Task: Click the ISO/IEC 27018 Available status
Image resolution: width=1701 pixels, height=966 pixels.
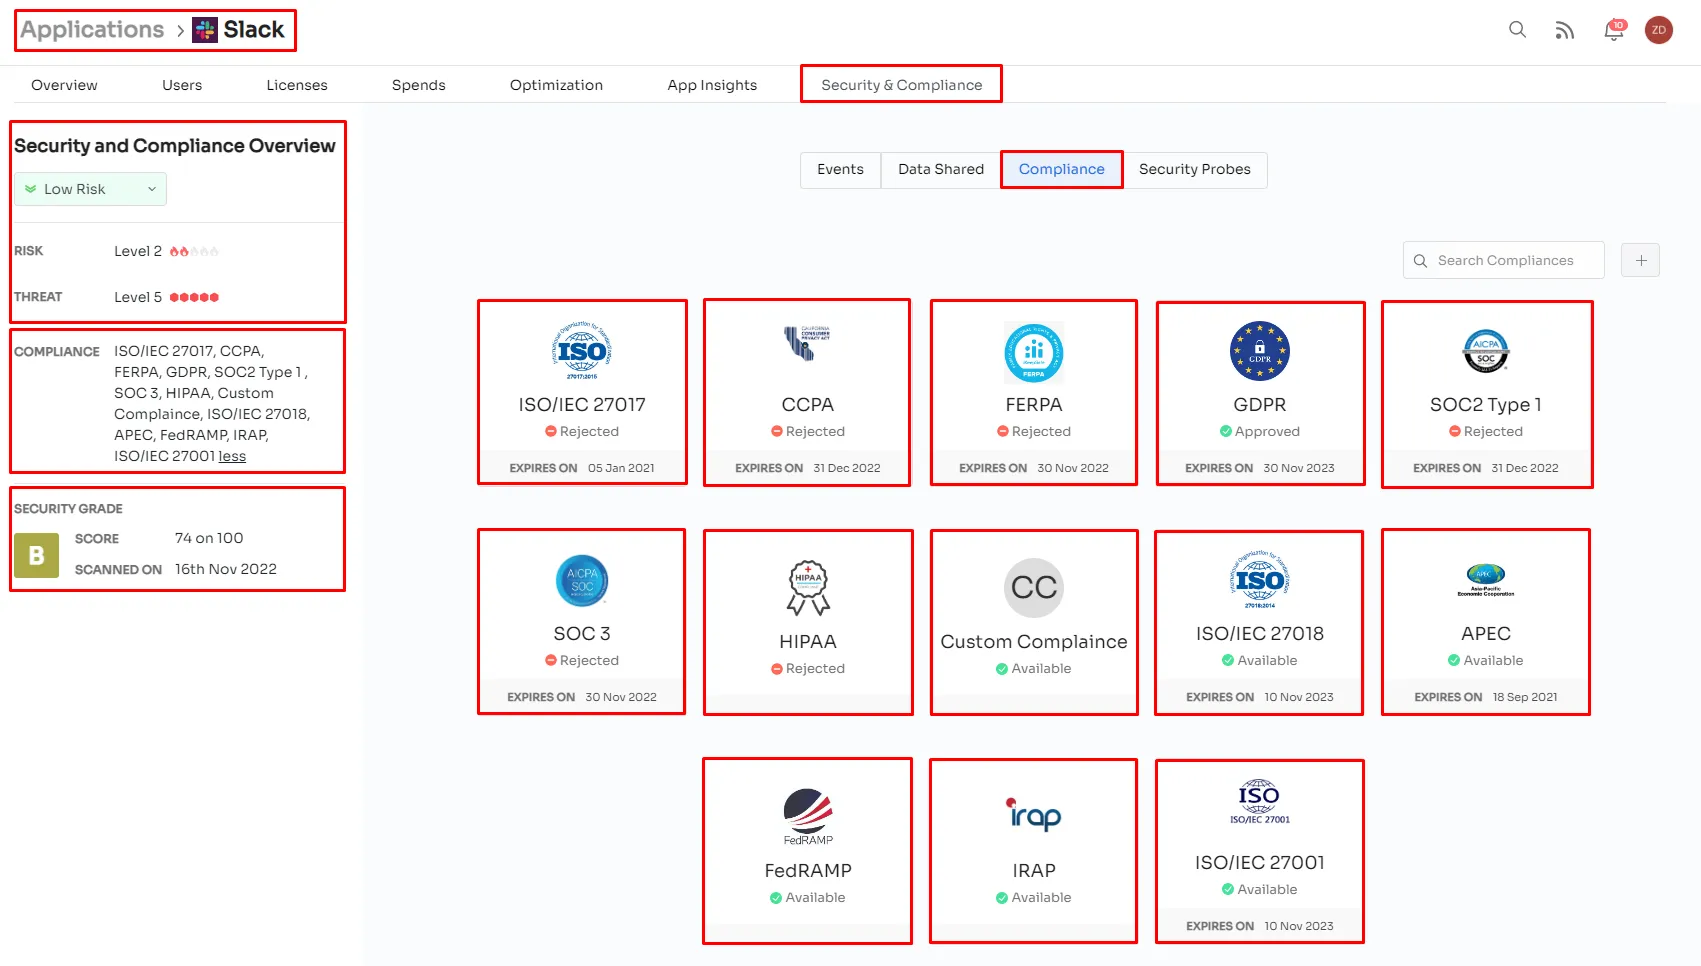Action: pyautogui.click(x=1260, y=661)
